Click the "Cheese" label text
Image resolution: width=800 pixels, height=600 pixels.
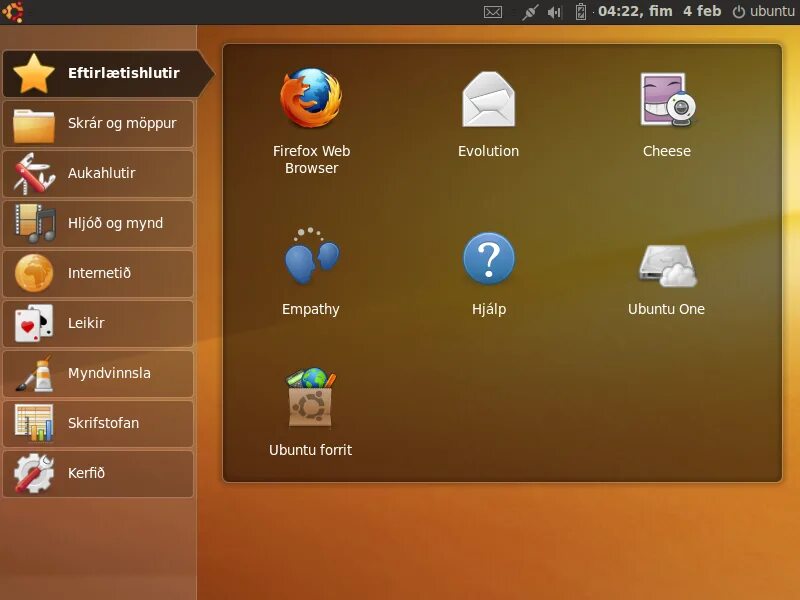(x=667, y=151)
